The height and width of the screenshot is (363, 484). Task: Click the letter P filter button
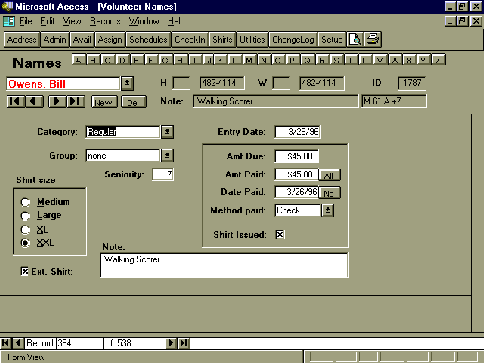(293, 60)
